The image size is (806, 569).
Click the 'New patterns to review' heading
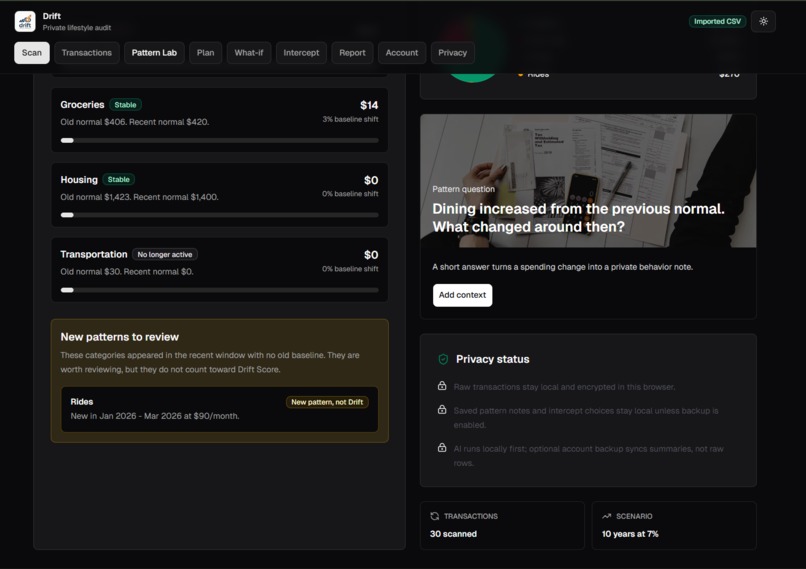(x=120, y=337)
